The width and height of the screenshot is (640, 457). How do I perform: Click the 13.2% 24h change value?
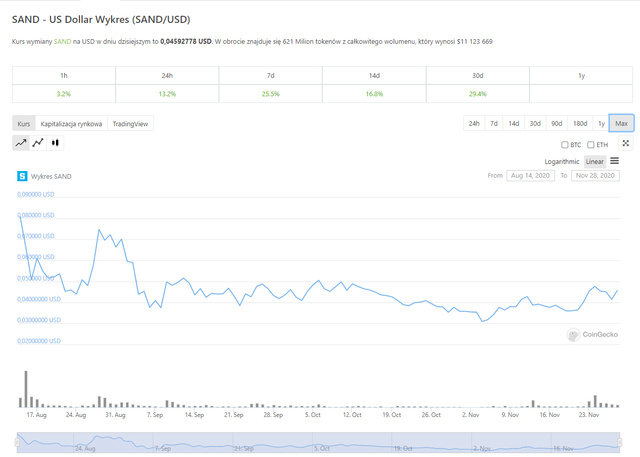point(167,94)
